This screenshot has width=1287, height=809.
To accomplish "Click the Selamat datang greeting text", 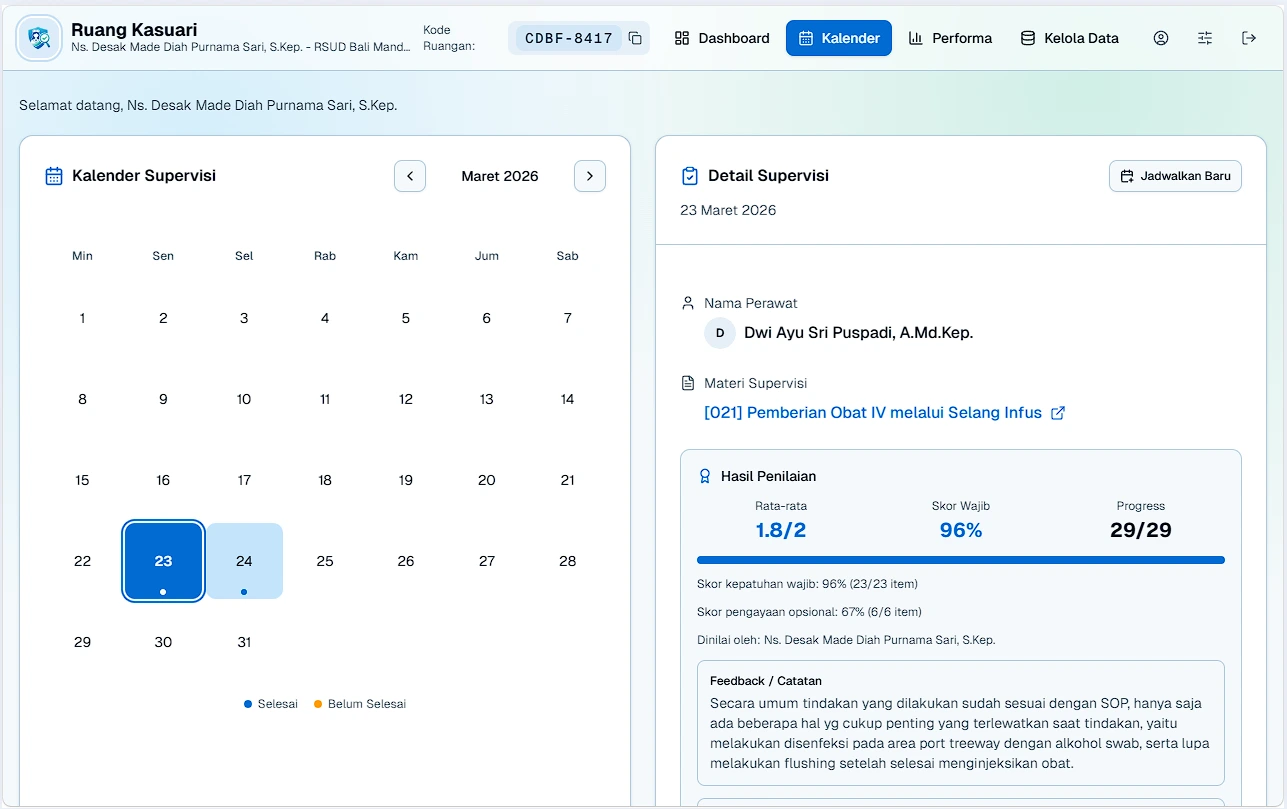I will pos(208,105).
